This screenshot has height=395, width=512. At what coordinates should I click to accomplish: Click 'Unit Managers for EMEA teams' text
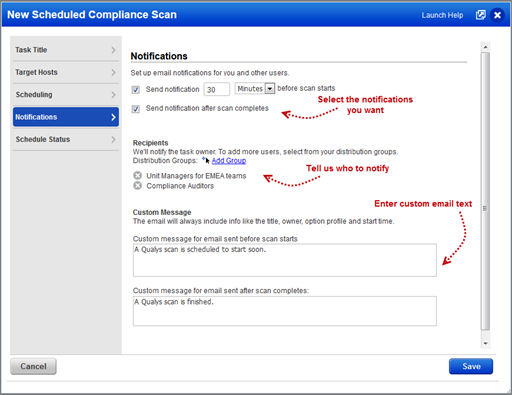coord(196,176)
